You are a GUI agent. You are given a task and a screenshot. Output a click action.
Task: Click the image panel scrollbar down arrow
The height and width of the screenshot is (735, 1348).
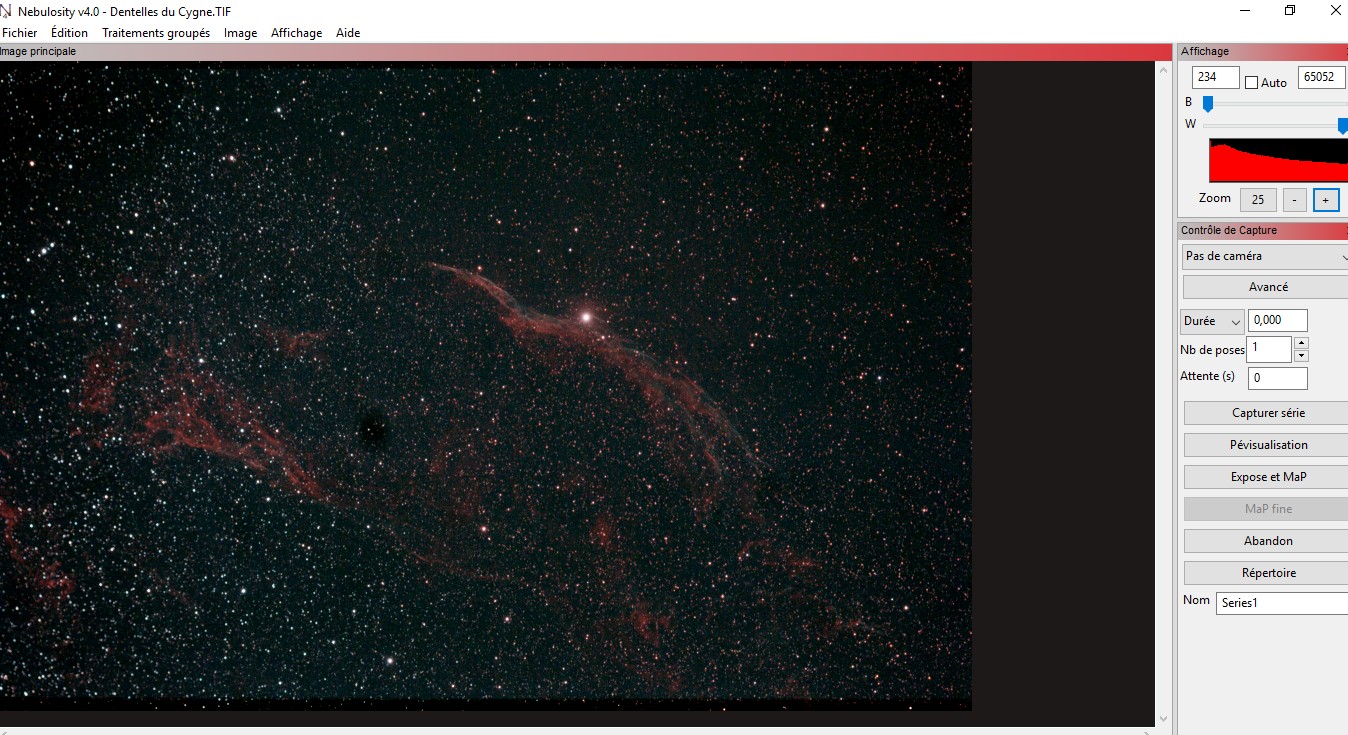(1164, 718)
